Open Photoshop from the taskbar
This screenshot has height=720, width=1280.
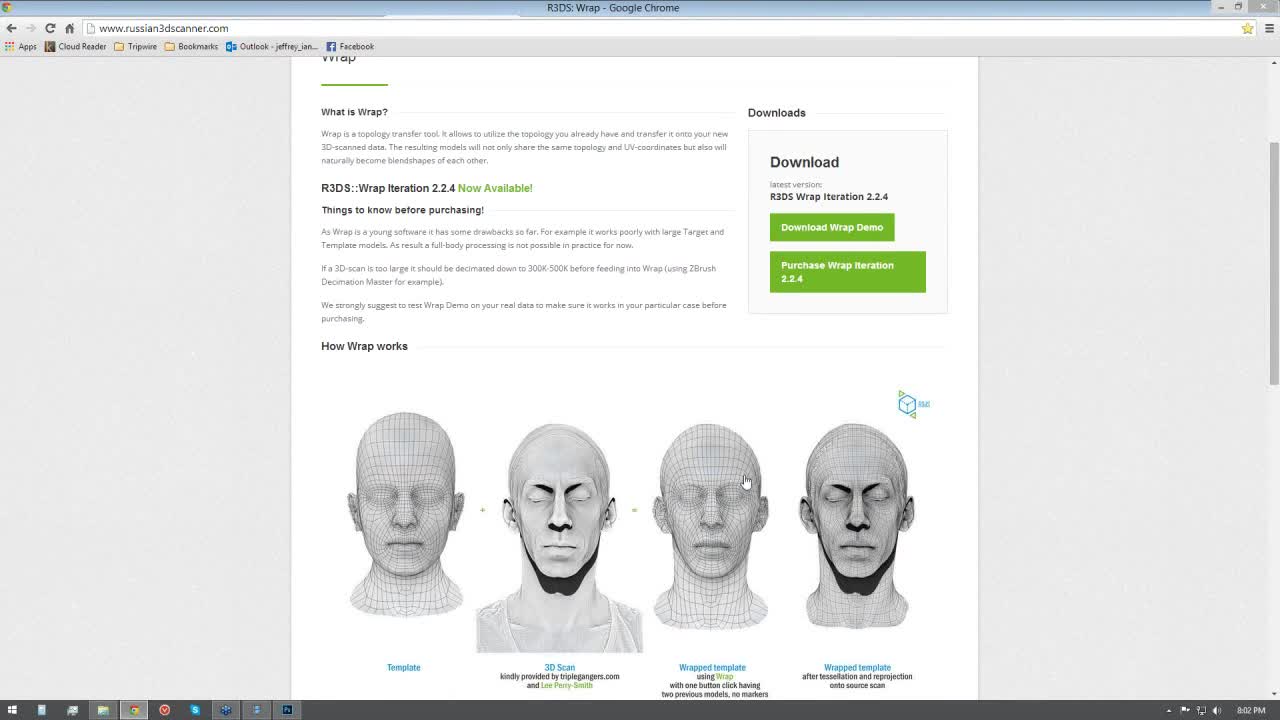287,710
